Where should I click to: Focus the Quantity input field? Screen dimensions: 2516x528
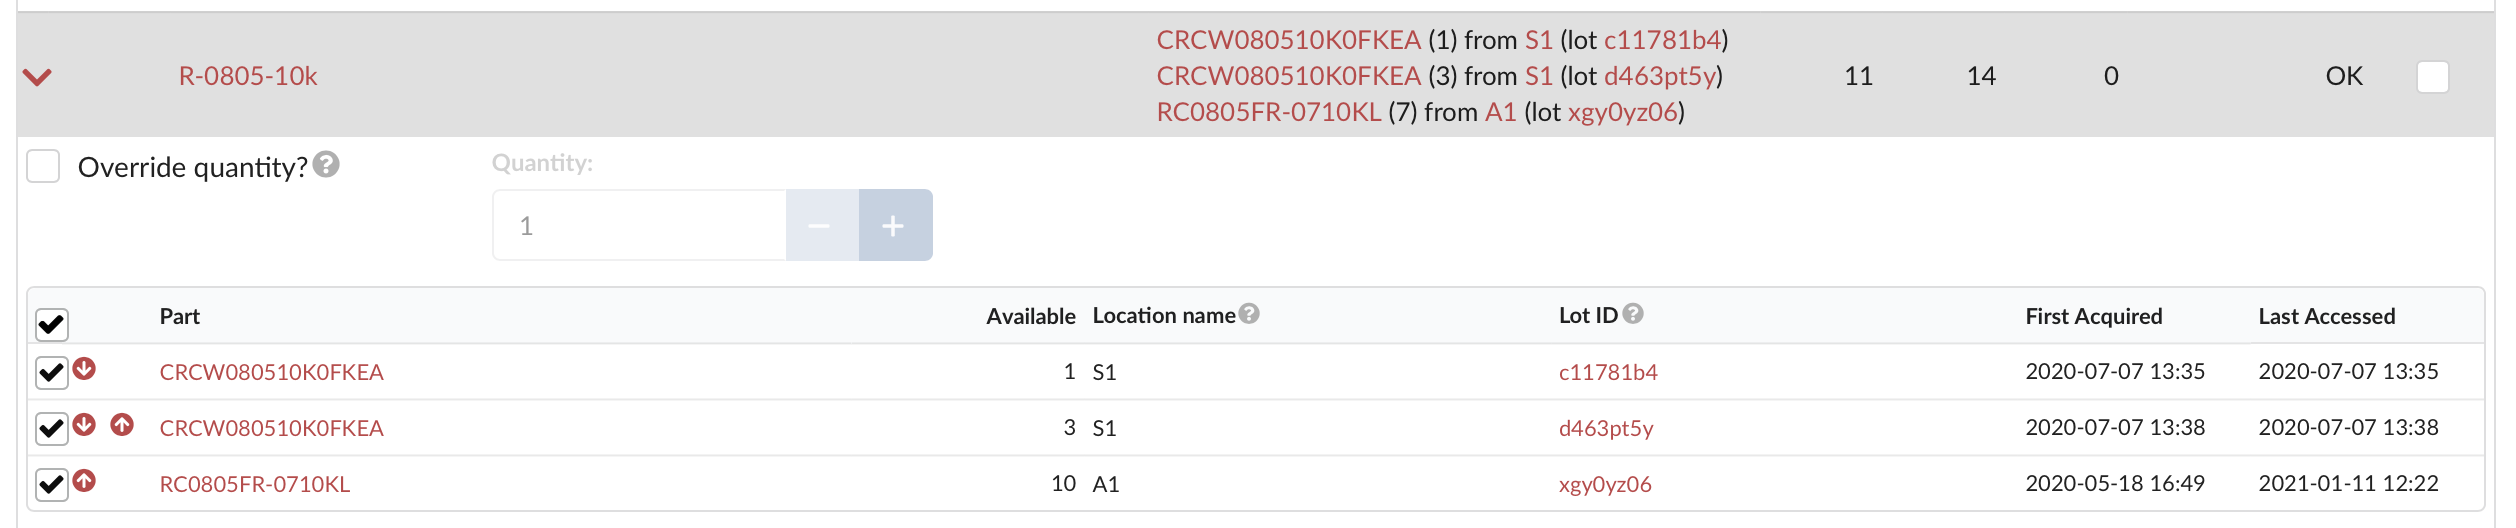click(640, 225)
